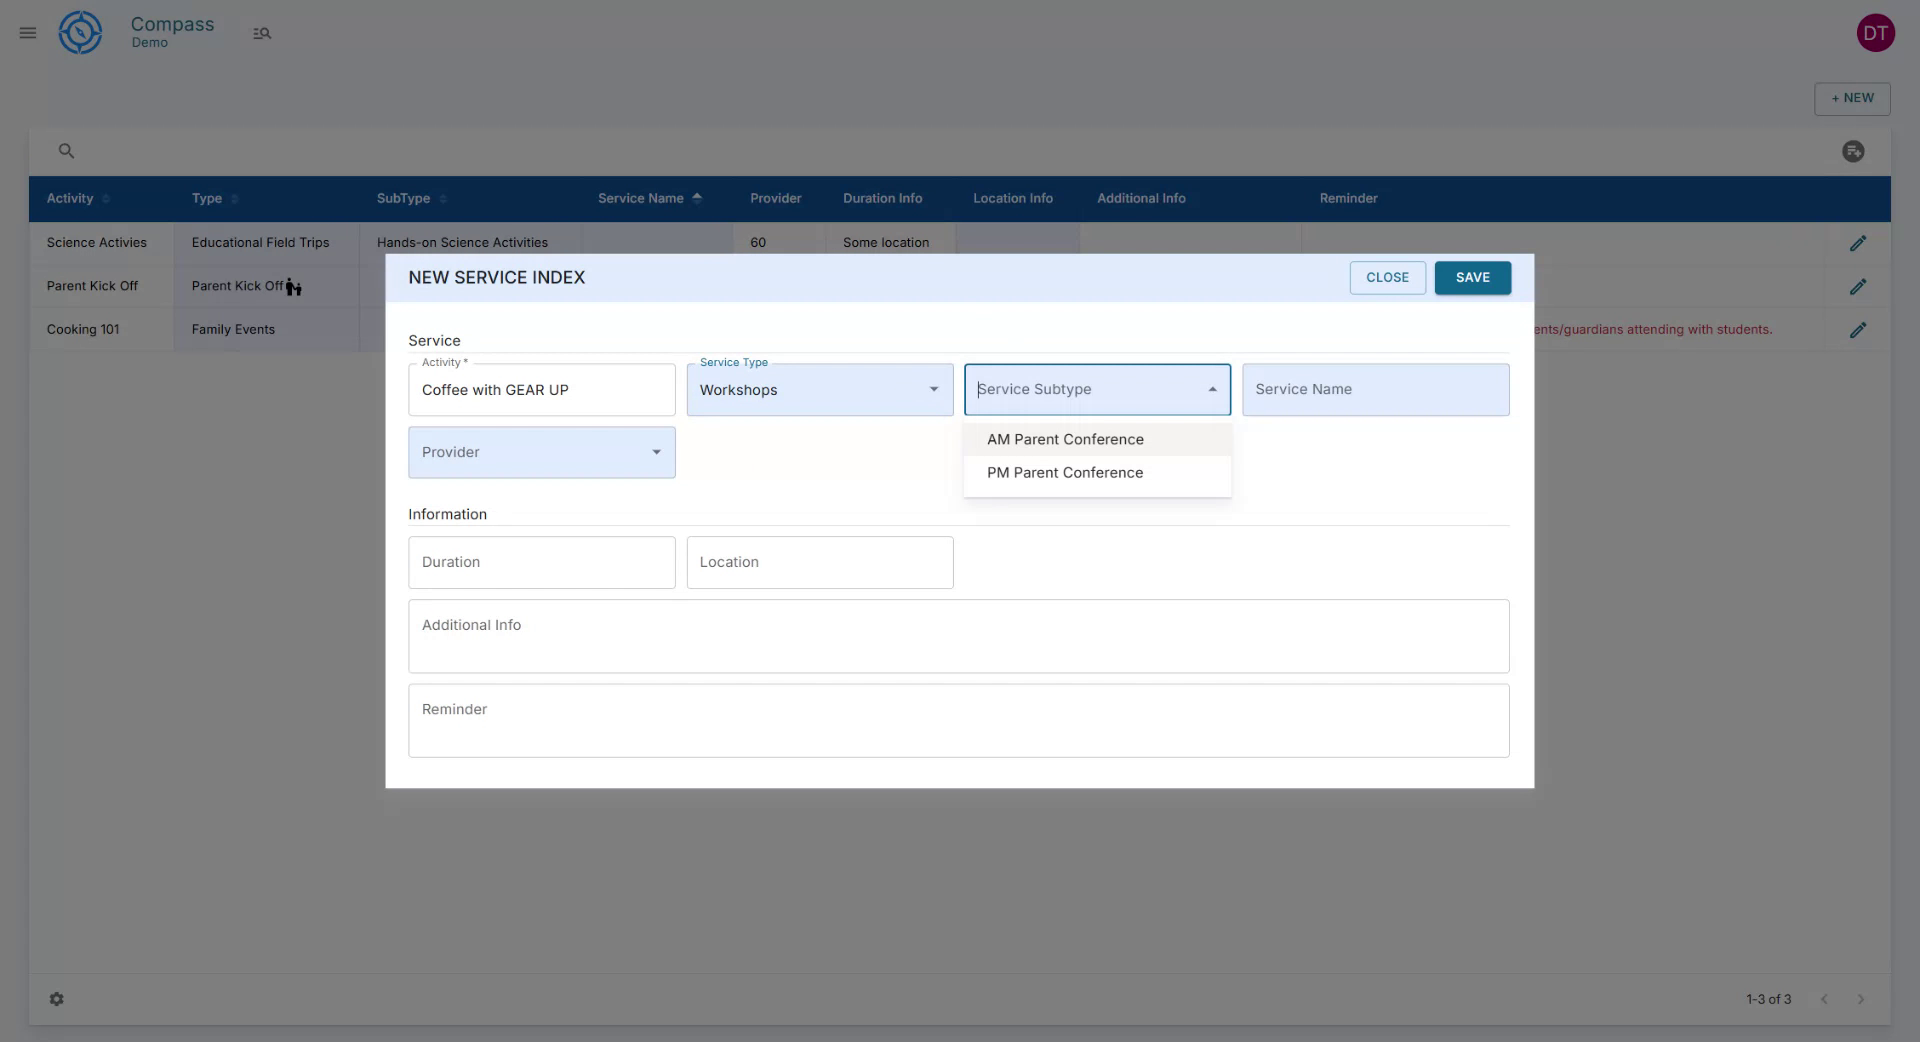Edit the Parent Kick Off row with pencil icon
This screenshot has width=1920, height=1042.
1859,286
